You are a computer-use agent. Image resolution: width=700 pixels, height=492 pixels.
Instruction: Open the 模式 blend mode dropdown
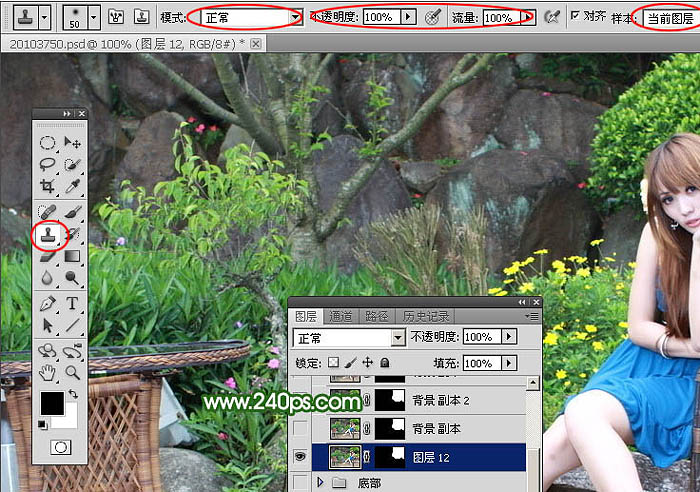pos(295,18)
